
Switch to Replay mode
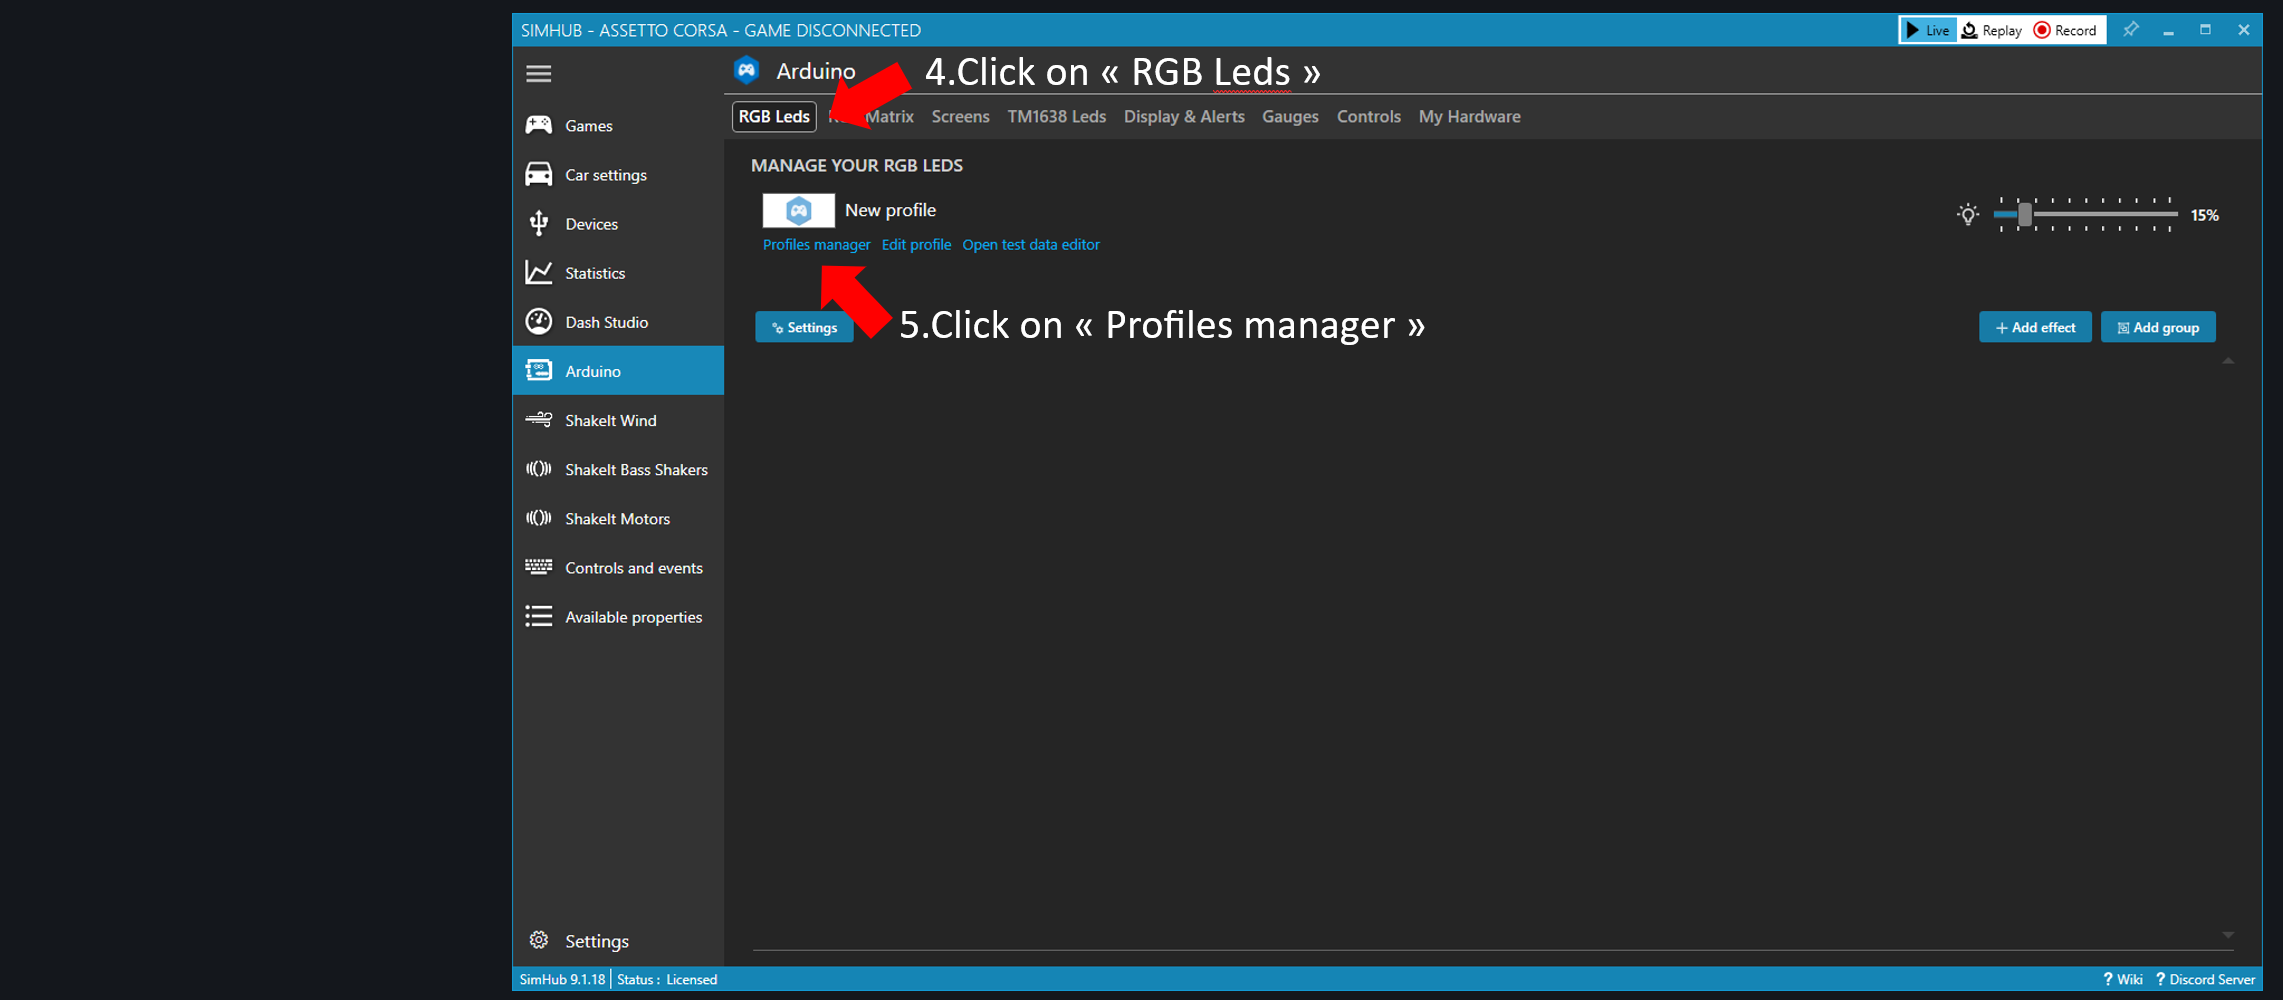click(1992, 30)
